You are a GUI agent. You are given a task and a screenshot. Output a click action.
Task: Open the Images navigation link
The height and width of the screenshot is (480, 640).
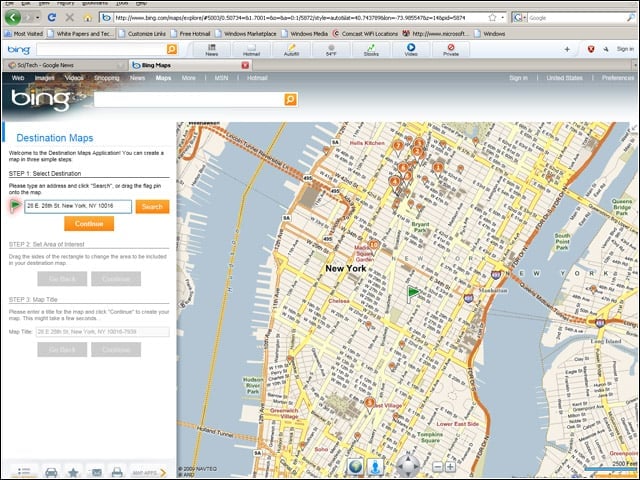click(x=44, y=78)
